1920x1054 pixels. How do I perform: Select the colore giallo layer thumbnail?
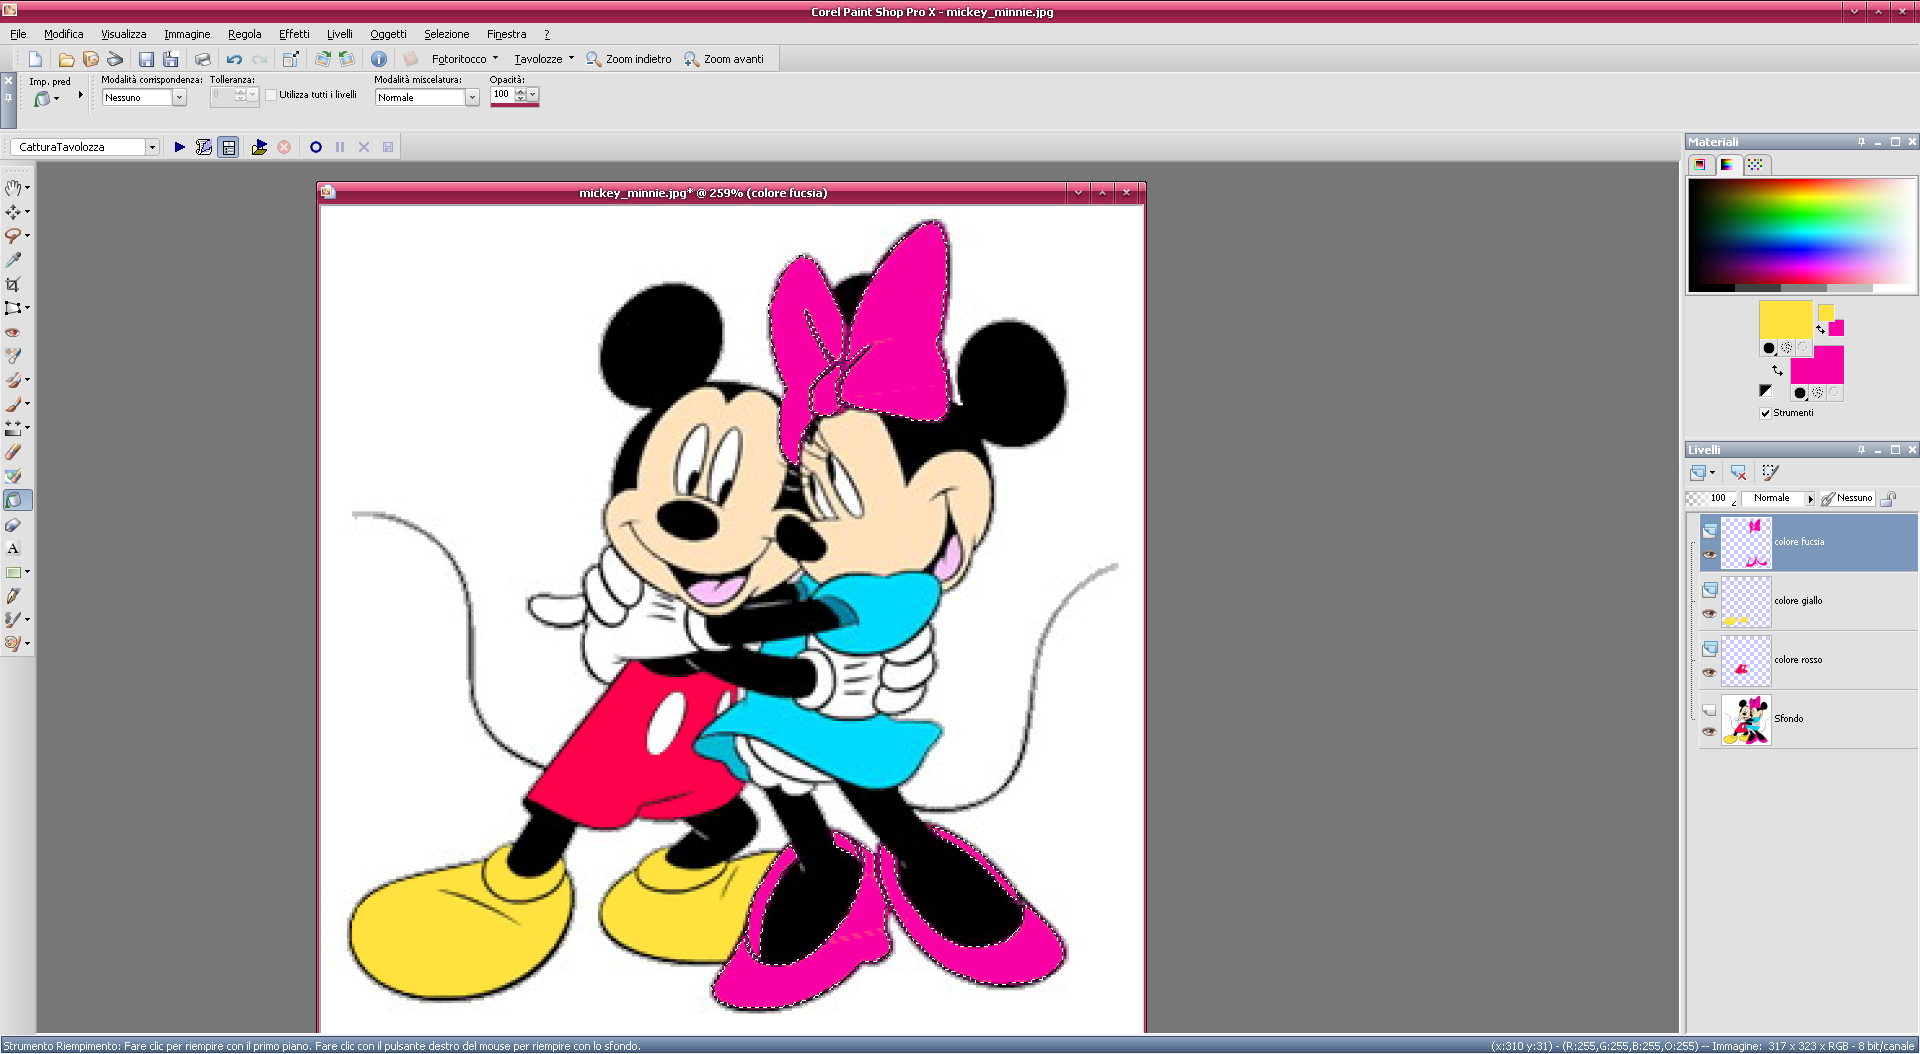1746,602
